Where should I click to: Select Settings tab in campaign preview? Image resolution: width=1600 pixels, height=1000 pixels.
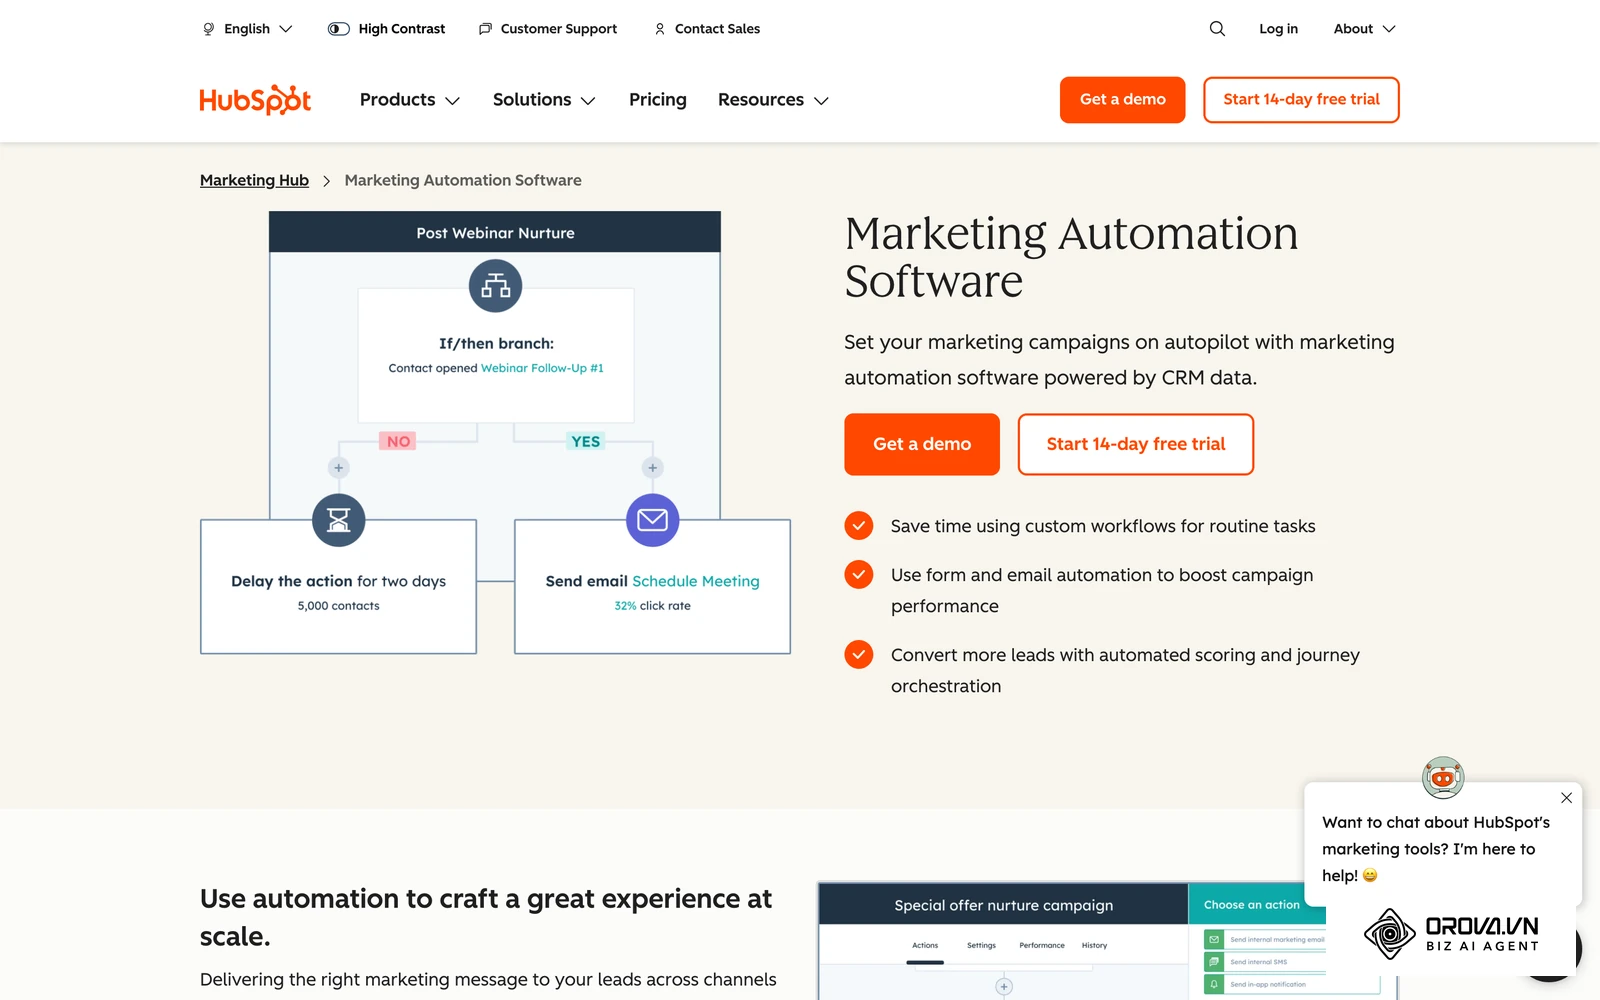(x=981, y=945)
